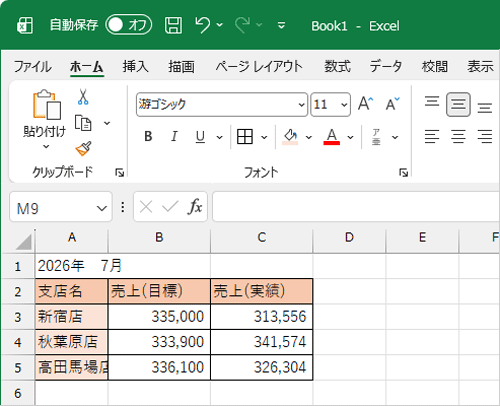Toggle Italic formatting button

point(174,136)
